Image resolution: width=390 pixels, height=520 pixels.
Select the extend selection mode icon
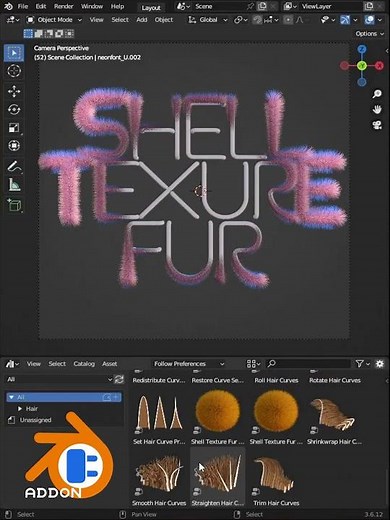pos(38,34)
